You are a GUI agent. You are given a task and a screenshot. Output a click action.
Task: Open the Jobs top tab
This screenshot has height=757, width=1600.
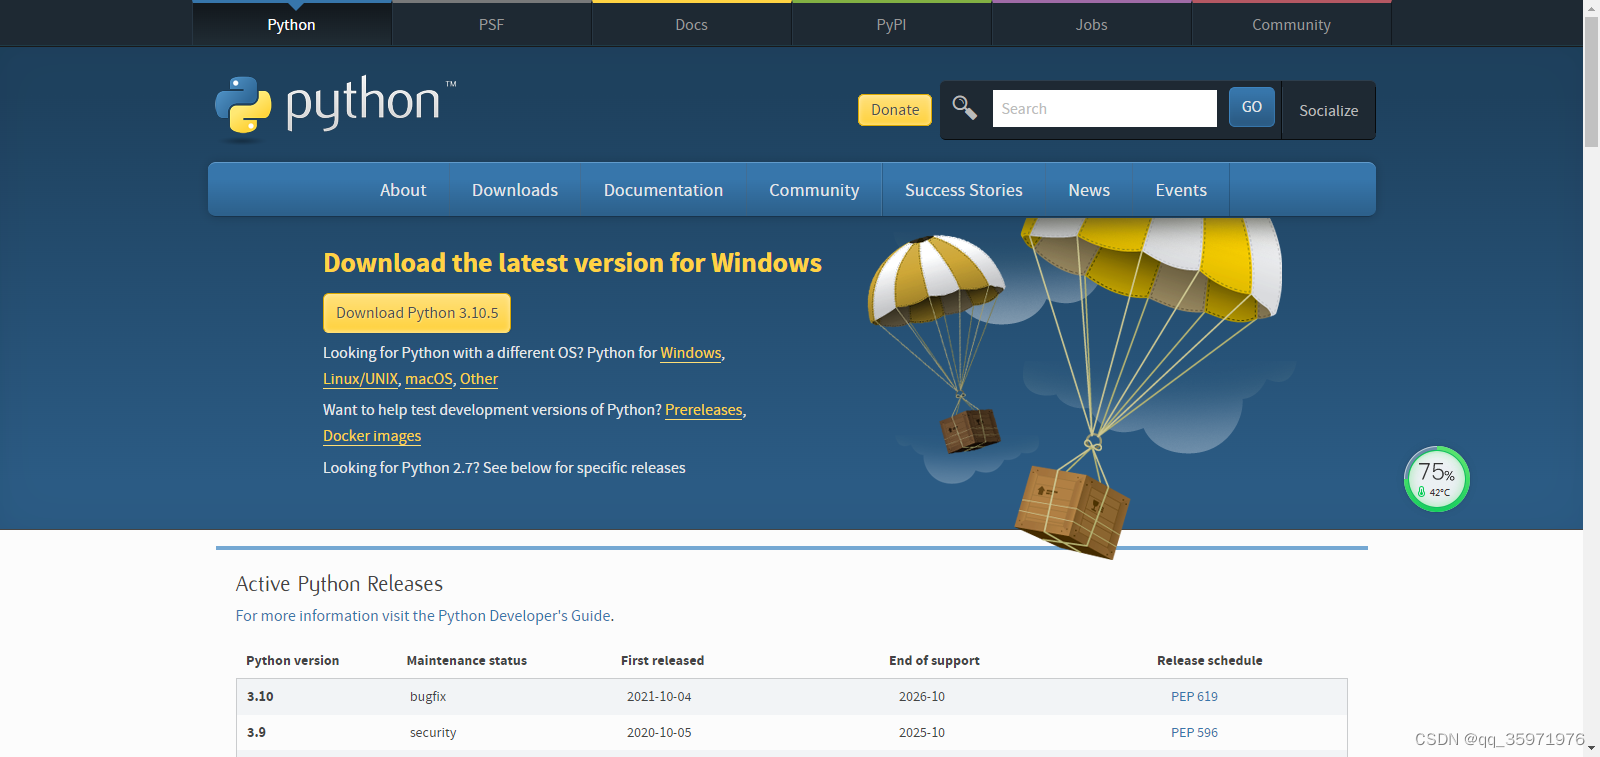click(x=1091, y=24)
